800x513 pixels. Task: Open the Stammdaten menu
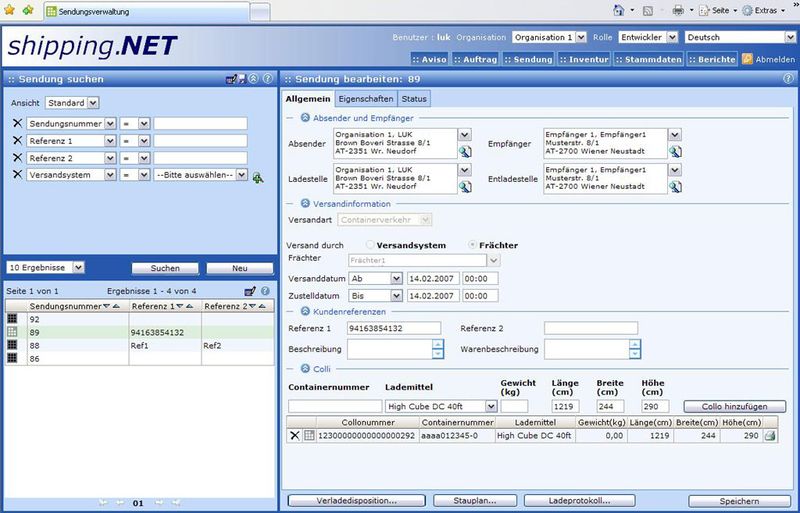649,59
